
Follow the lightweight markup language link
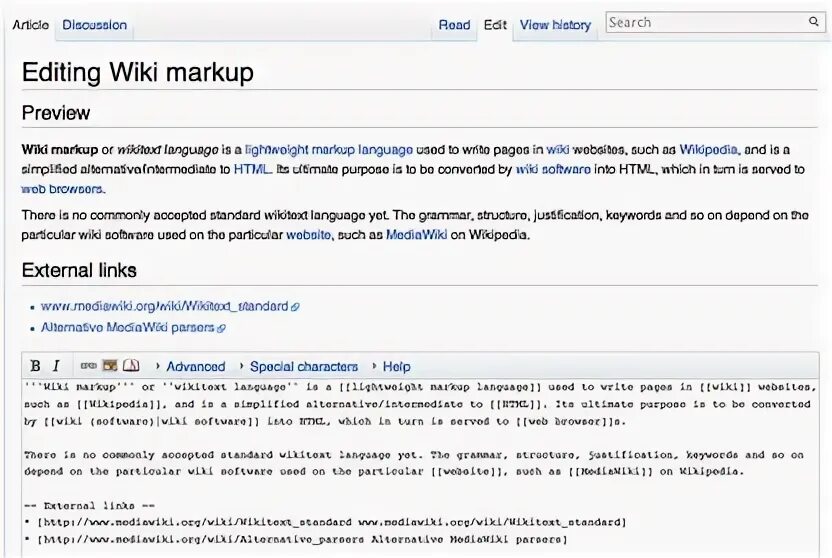click(328, 150)
